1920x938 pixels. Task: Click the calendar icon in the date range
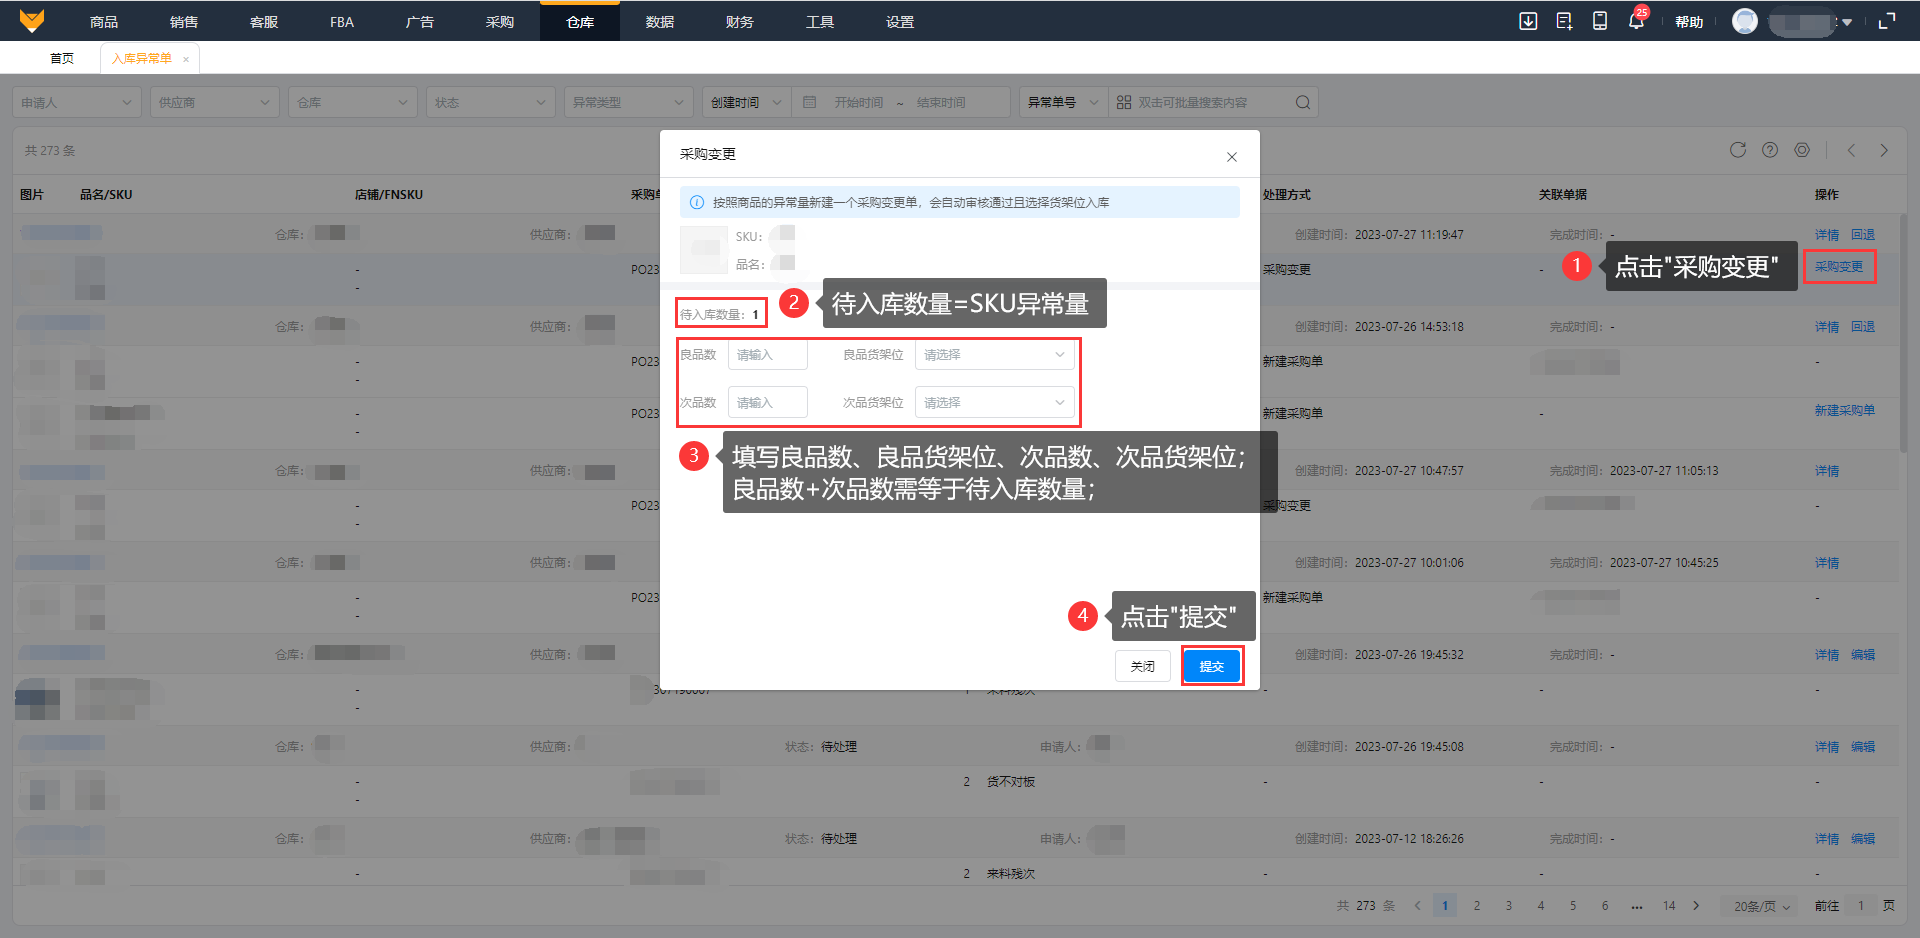tap(810, 102)
